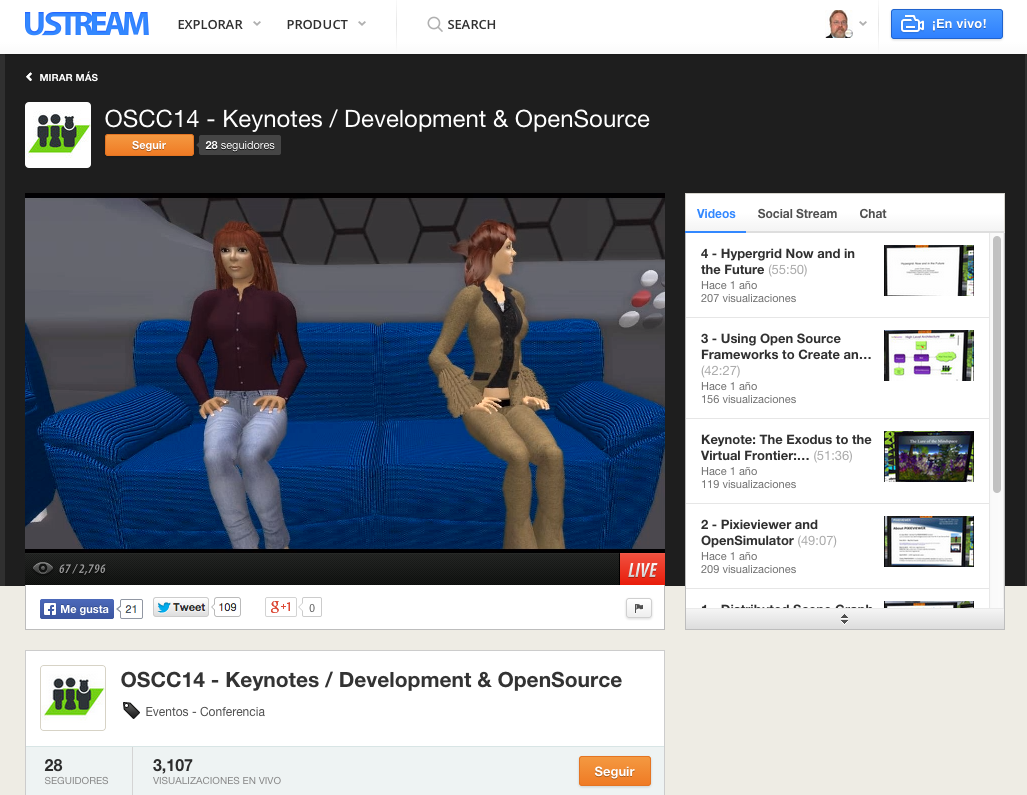Click the Exodus Keynote video thumbnail

[x=929, y=456]
